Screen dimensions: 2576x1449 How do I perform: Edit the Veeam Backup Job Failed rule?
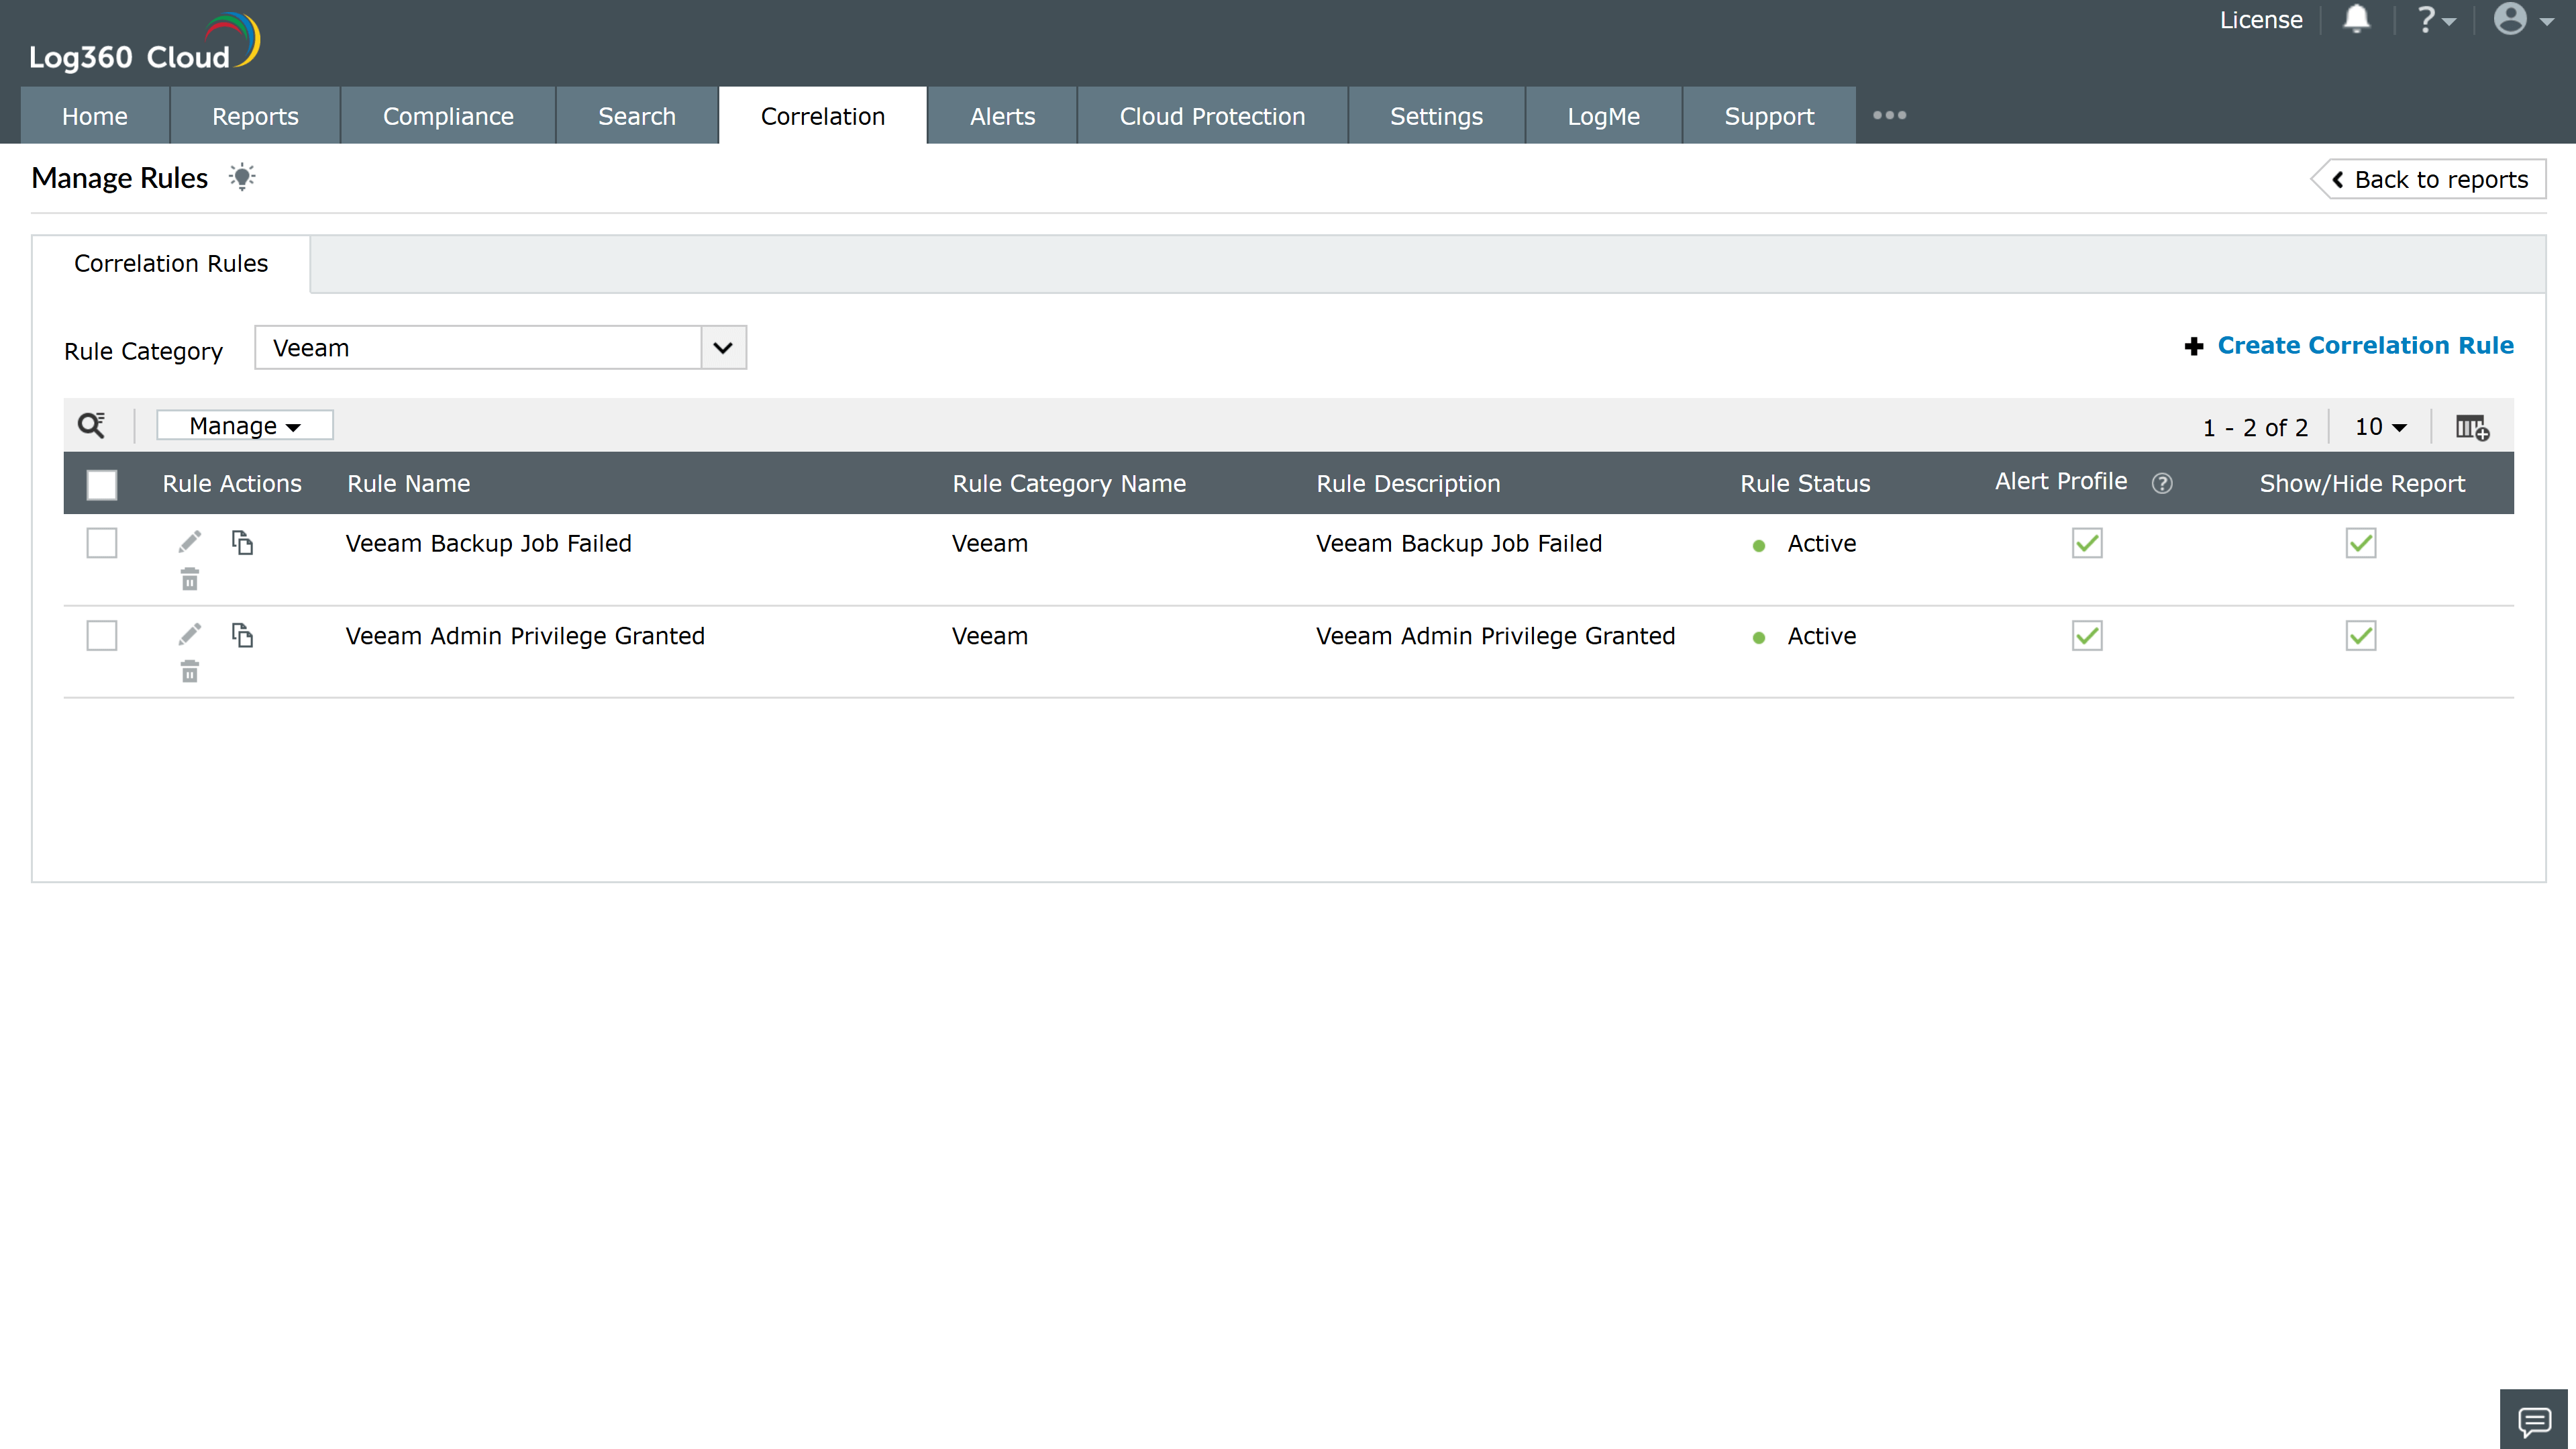click(x=189, y=541)
